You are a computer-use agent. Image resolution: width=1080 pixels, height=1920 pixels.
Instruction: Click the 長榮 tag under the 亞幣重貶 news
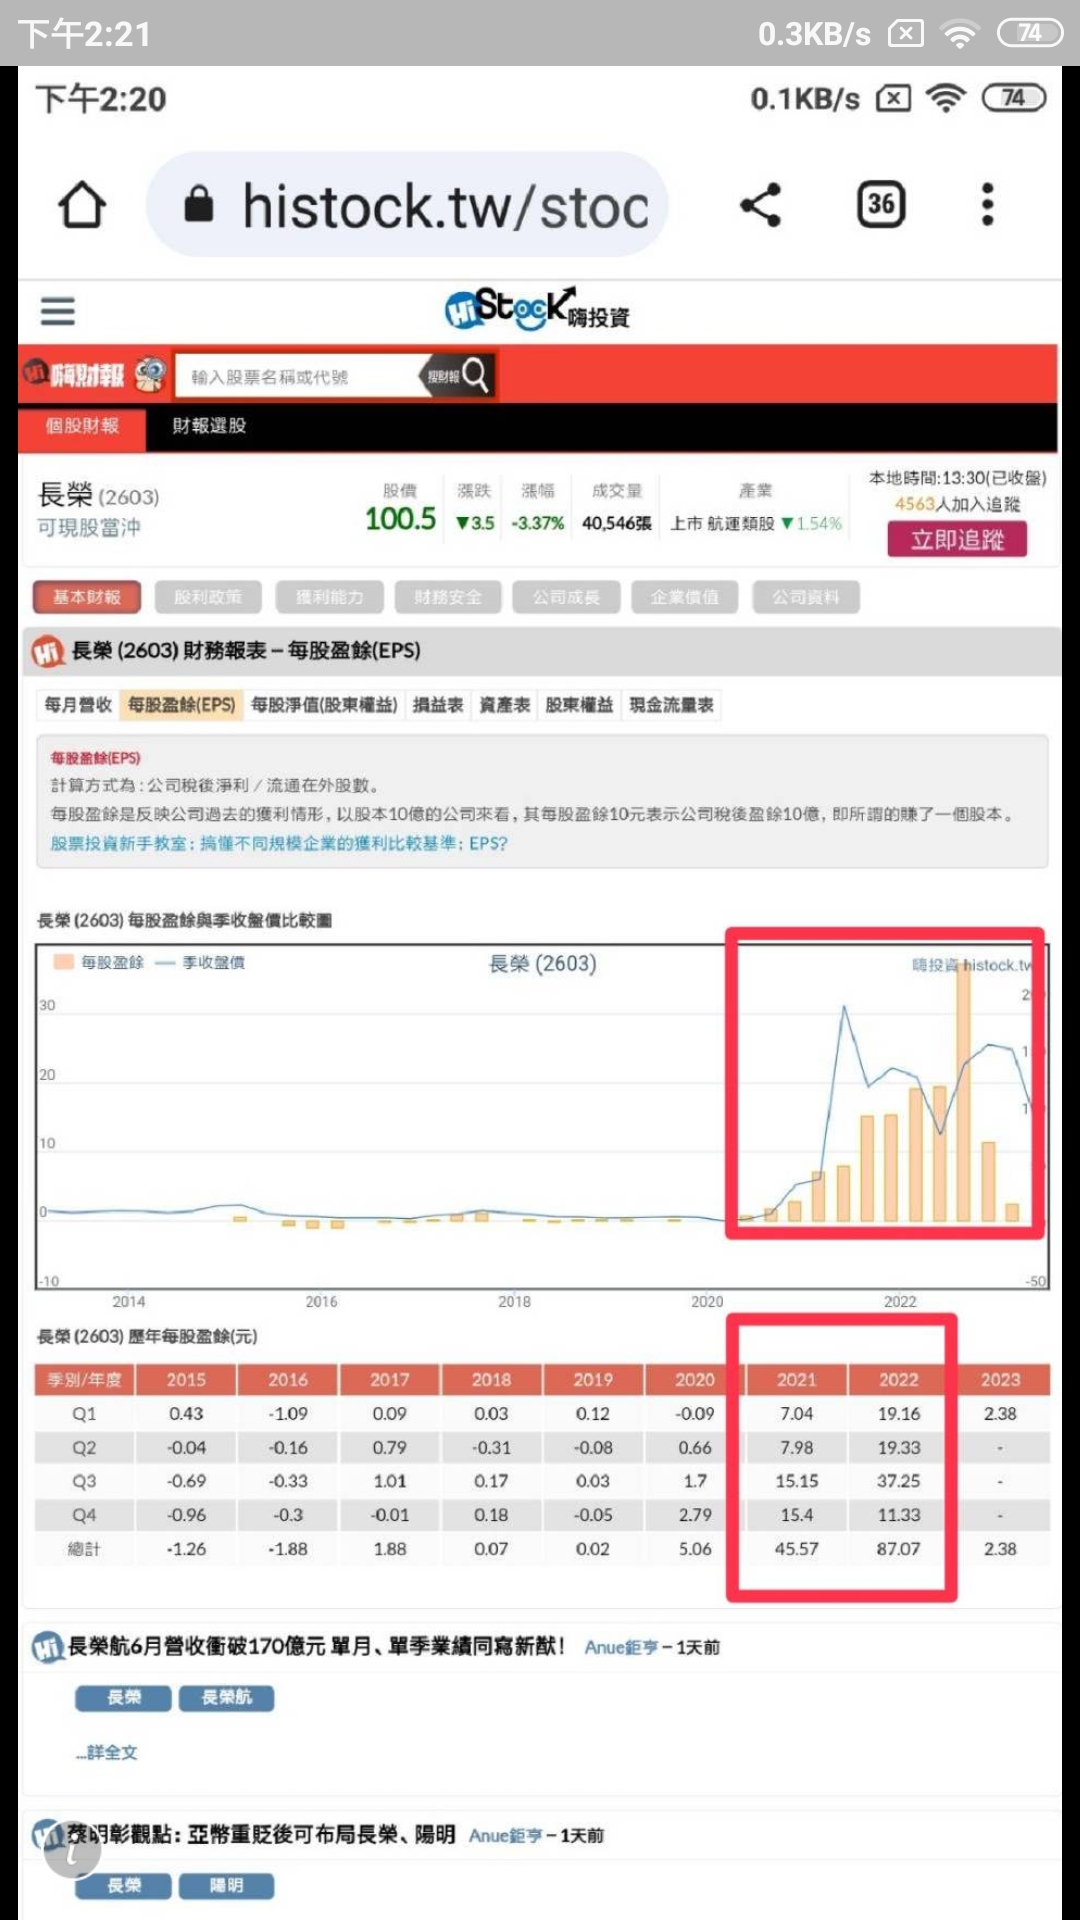coord(124,1885)
